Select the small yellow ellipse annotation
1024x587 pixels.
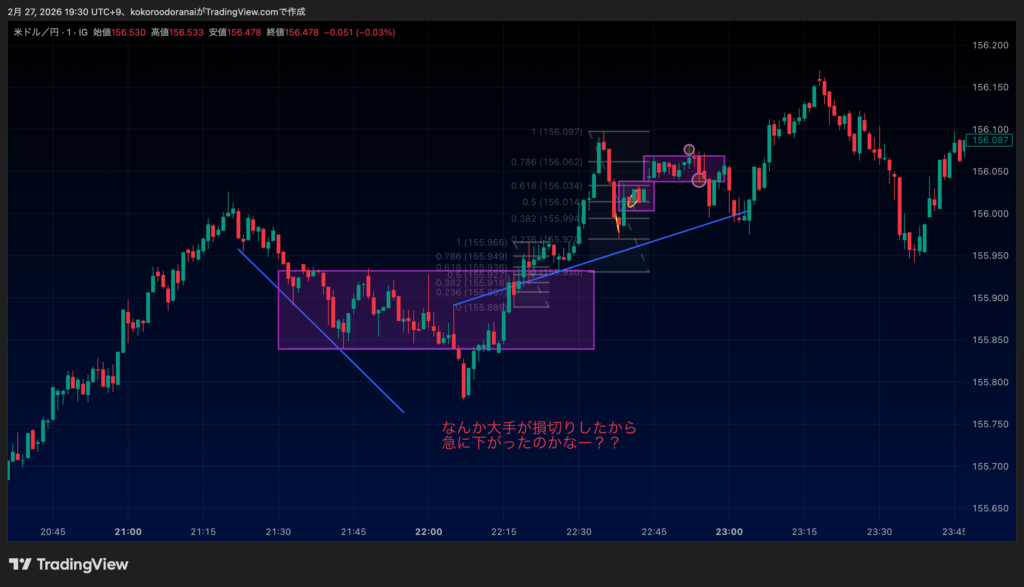click(632, 203)
